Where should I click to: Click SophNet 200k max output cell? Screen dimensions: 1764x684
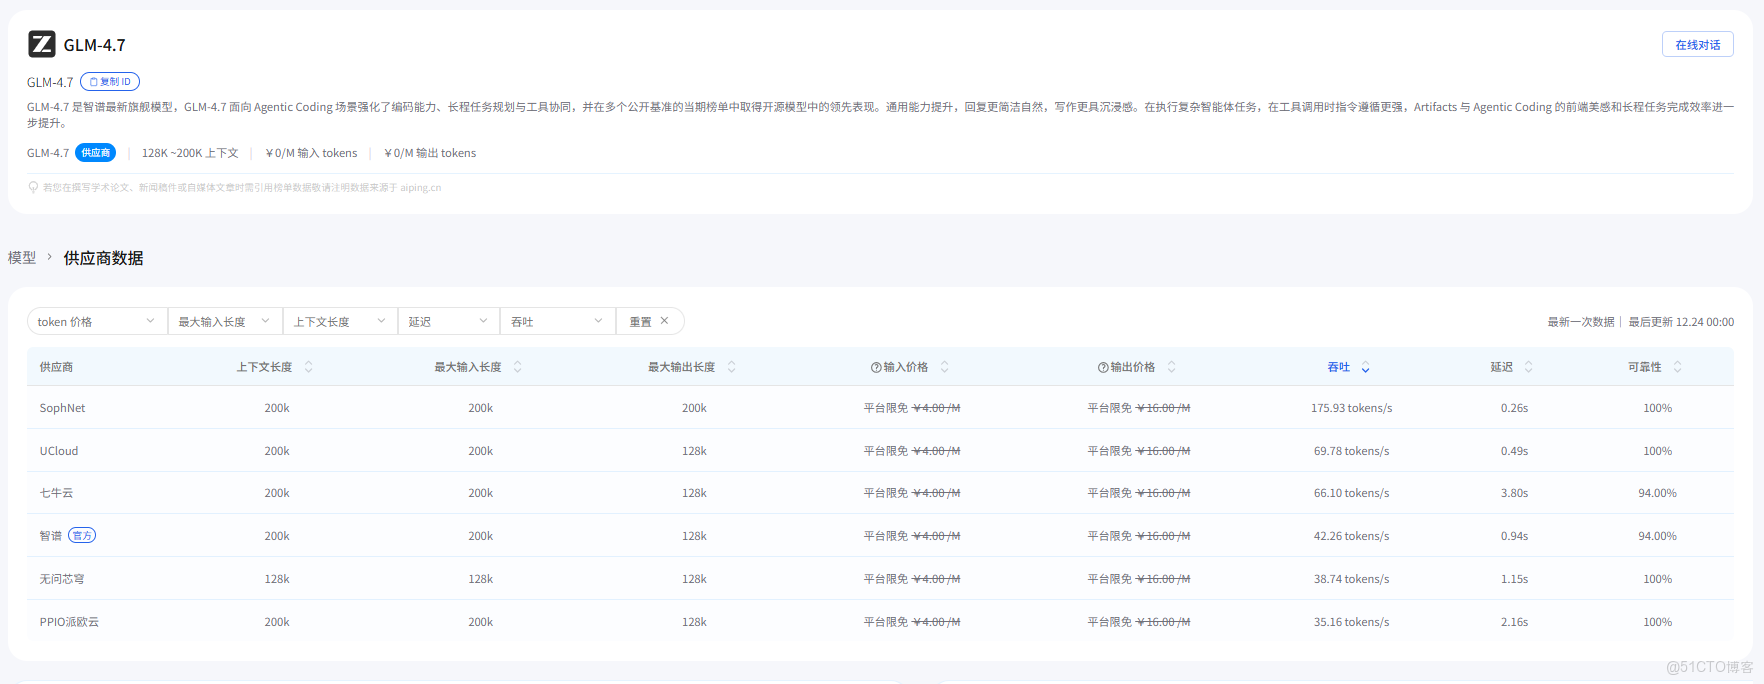pyautogui.click(x=694, y=408)
